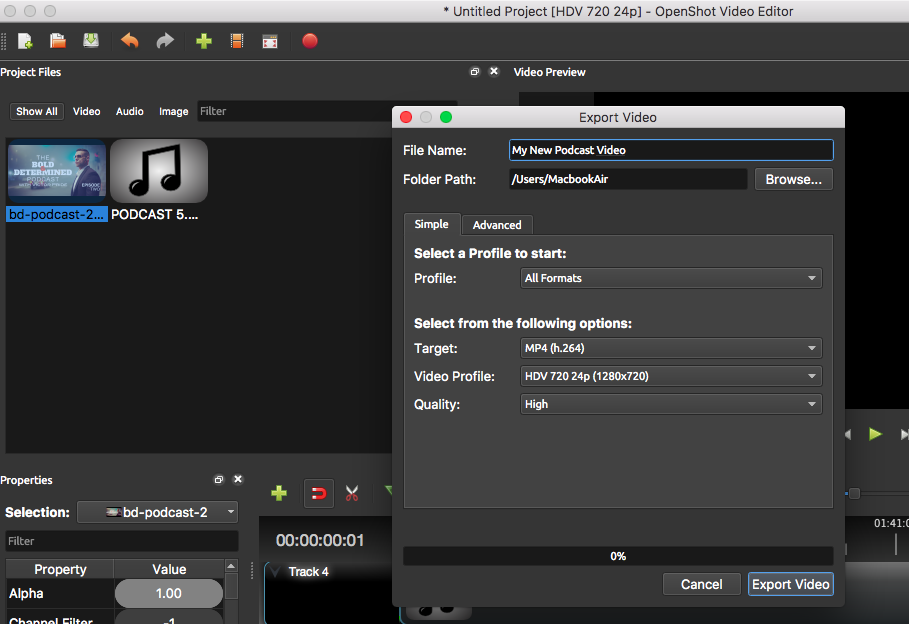Viewport: 909px width, 624px height.
Task: Toggle the Show All files filter
Action: click(x=37, y=111)
